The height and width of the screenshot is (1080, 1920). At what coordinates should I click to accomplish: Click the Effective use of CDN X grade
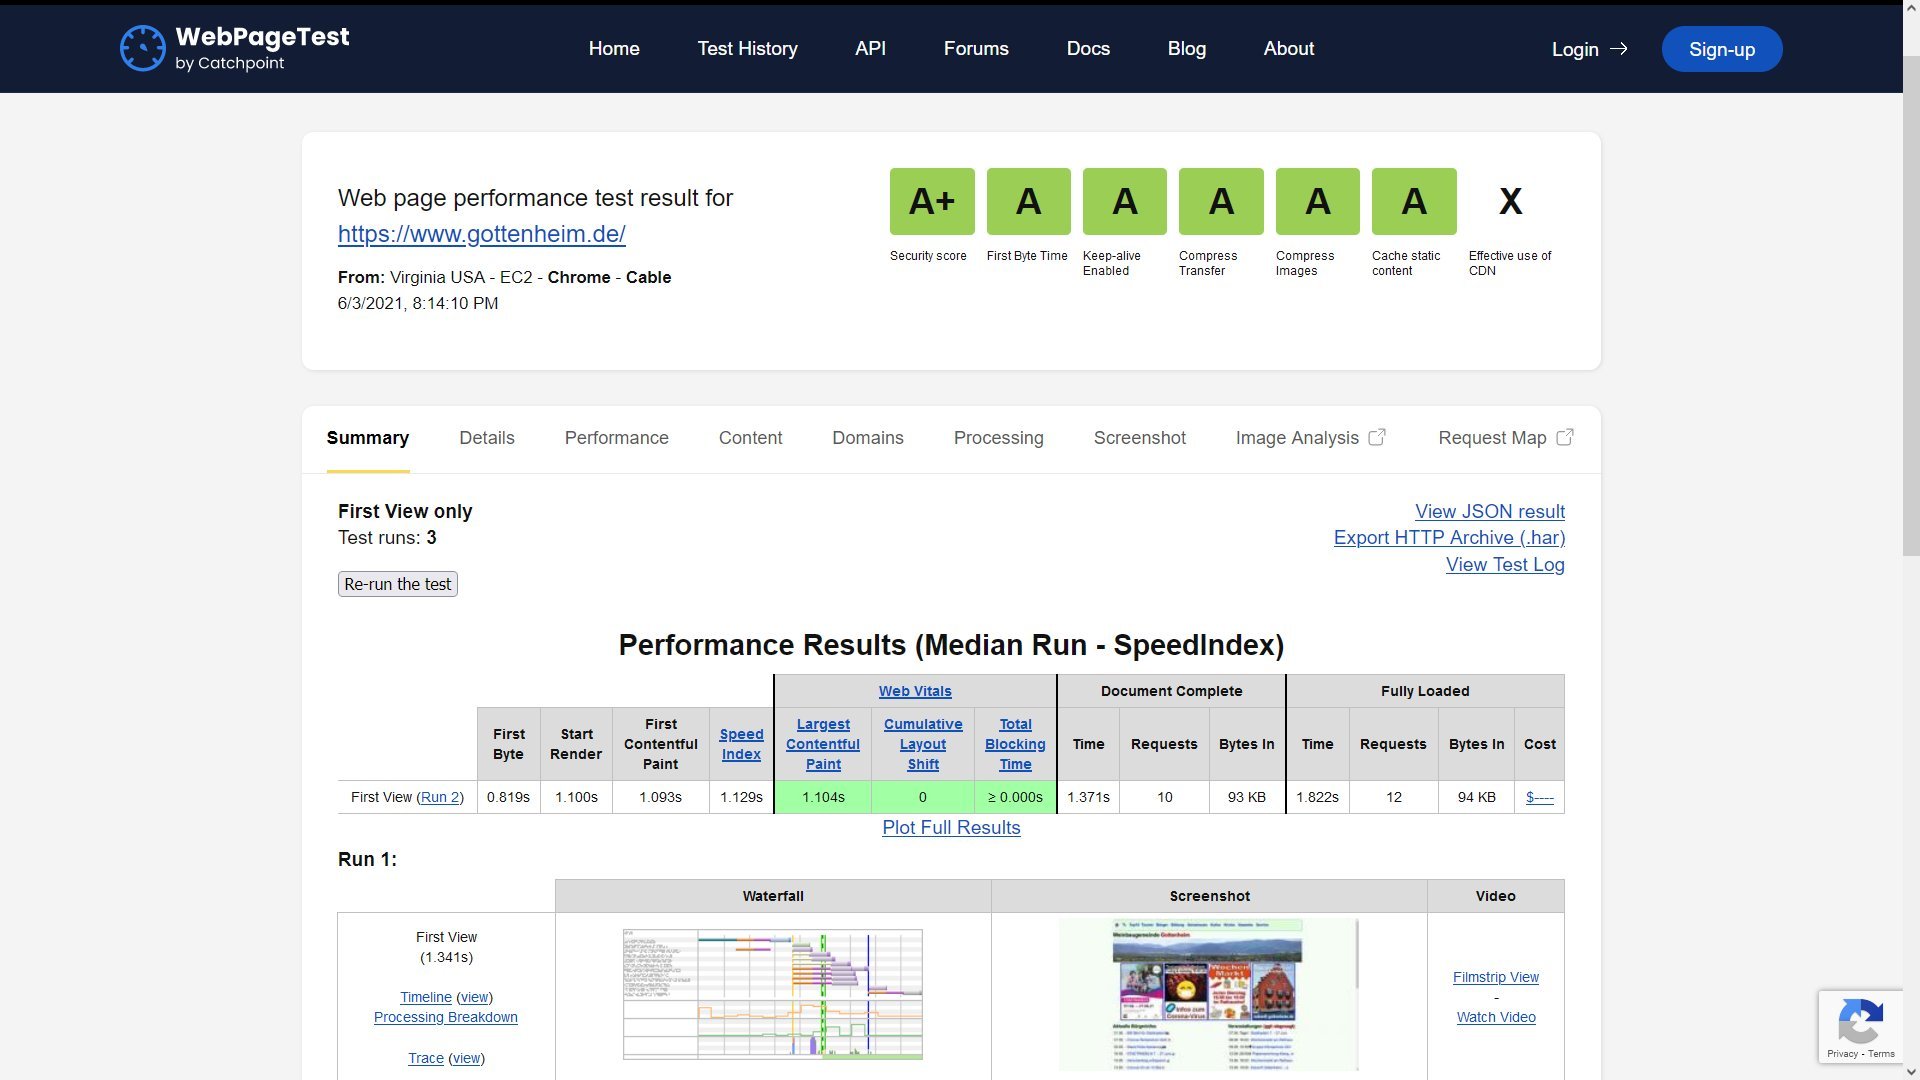1510,201
